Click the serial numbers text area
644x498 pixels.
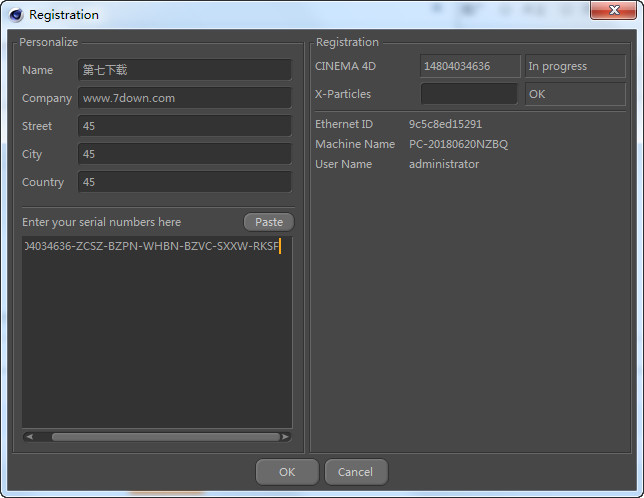point(157,332)
